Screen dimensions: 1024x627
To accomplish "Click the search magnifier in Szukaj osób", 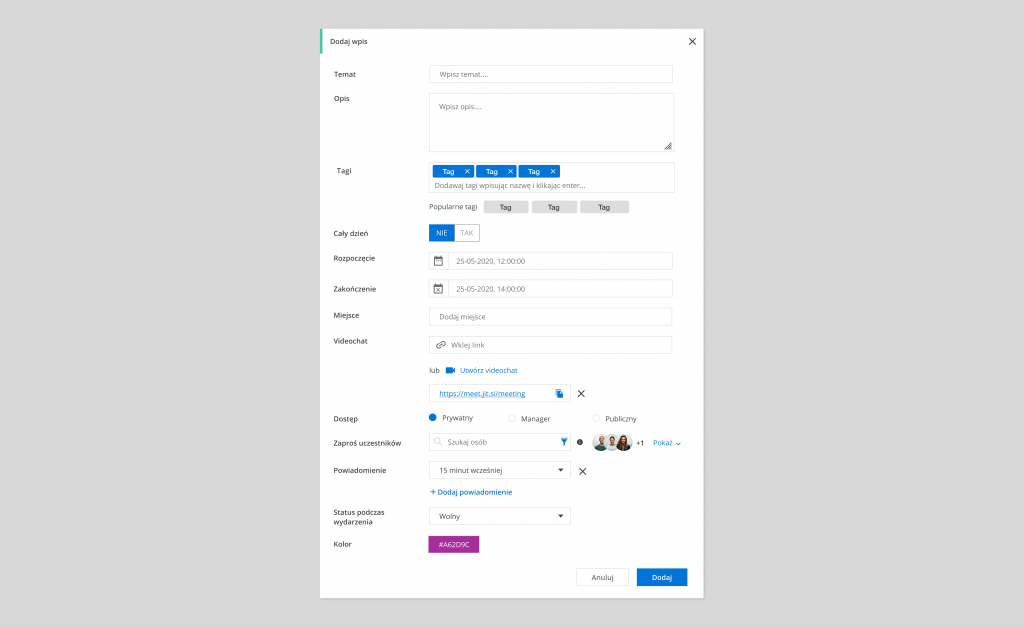I will point(438,442).
